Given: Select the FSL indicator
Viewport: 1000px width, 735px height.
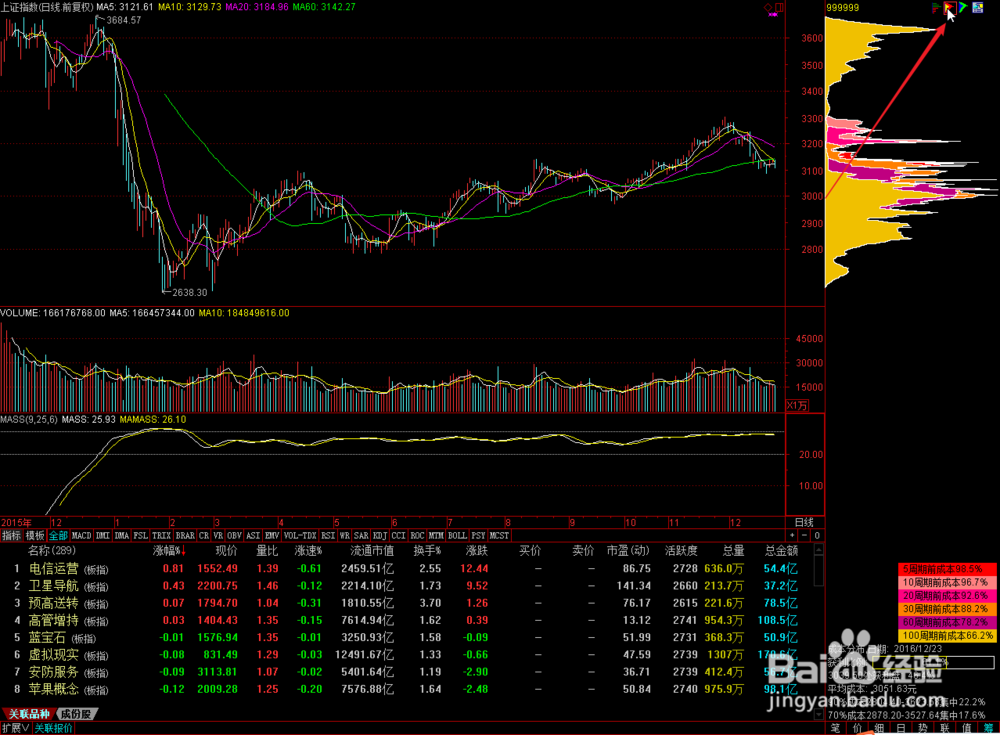Looking at the screenshot, I should 141,535.
